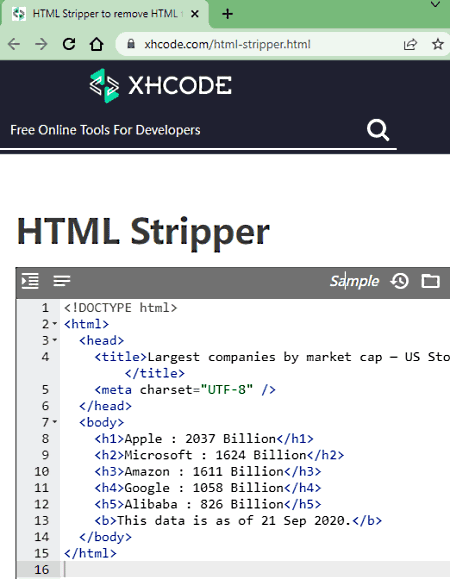Collapse the body tag fold arrow on line 7
Image resolution: width=450 pixels, height=579 pixels.
coord(55,422)
